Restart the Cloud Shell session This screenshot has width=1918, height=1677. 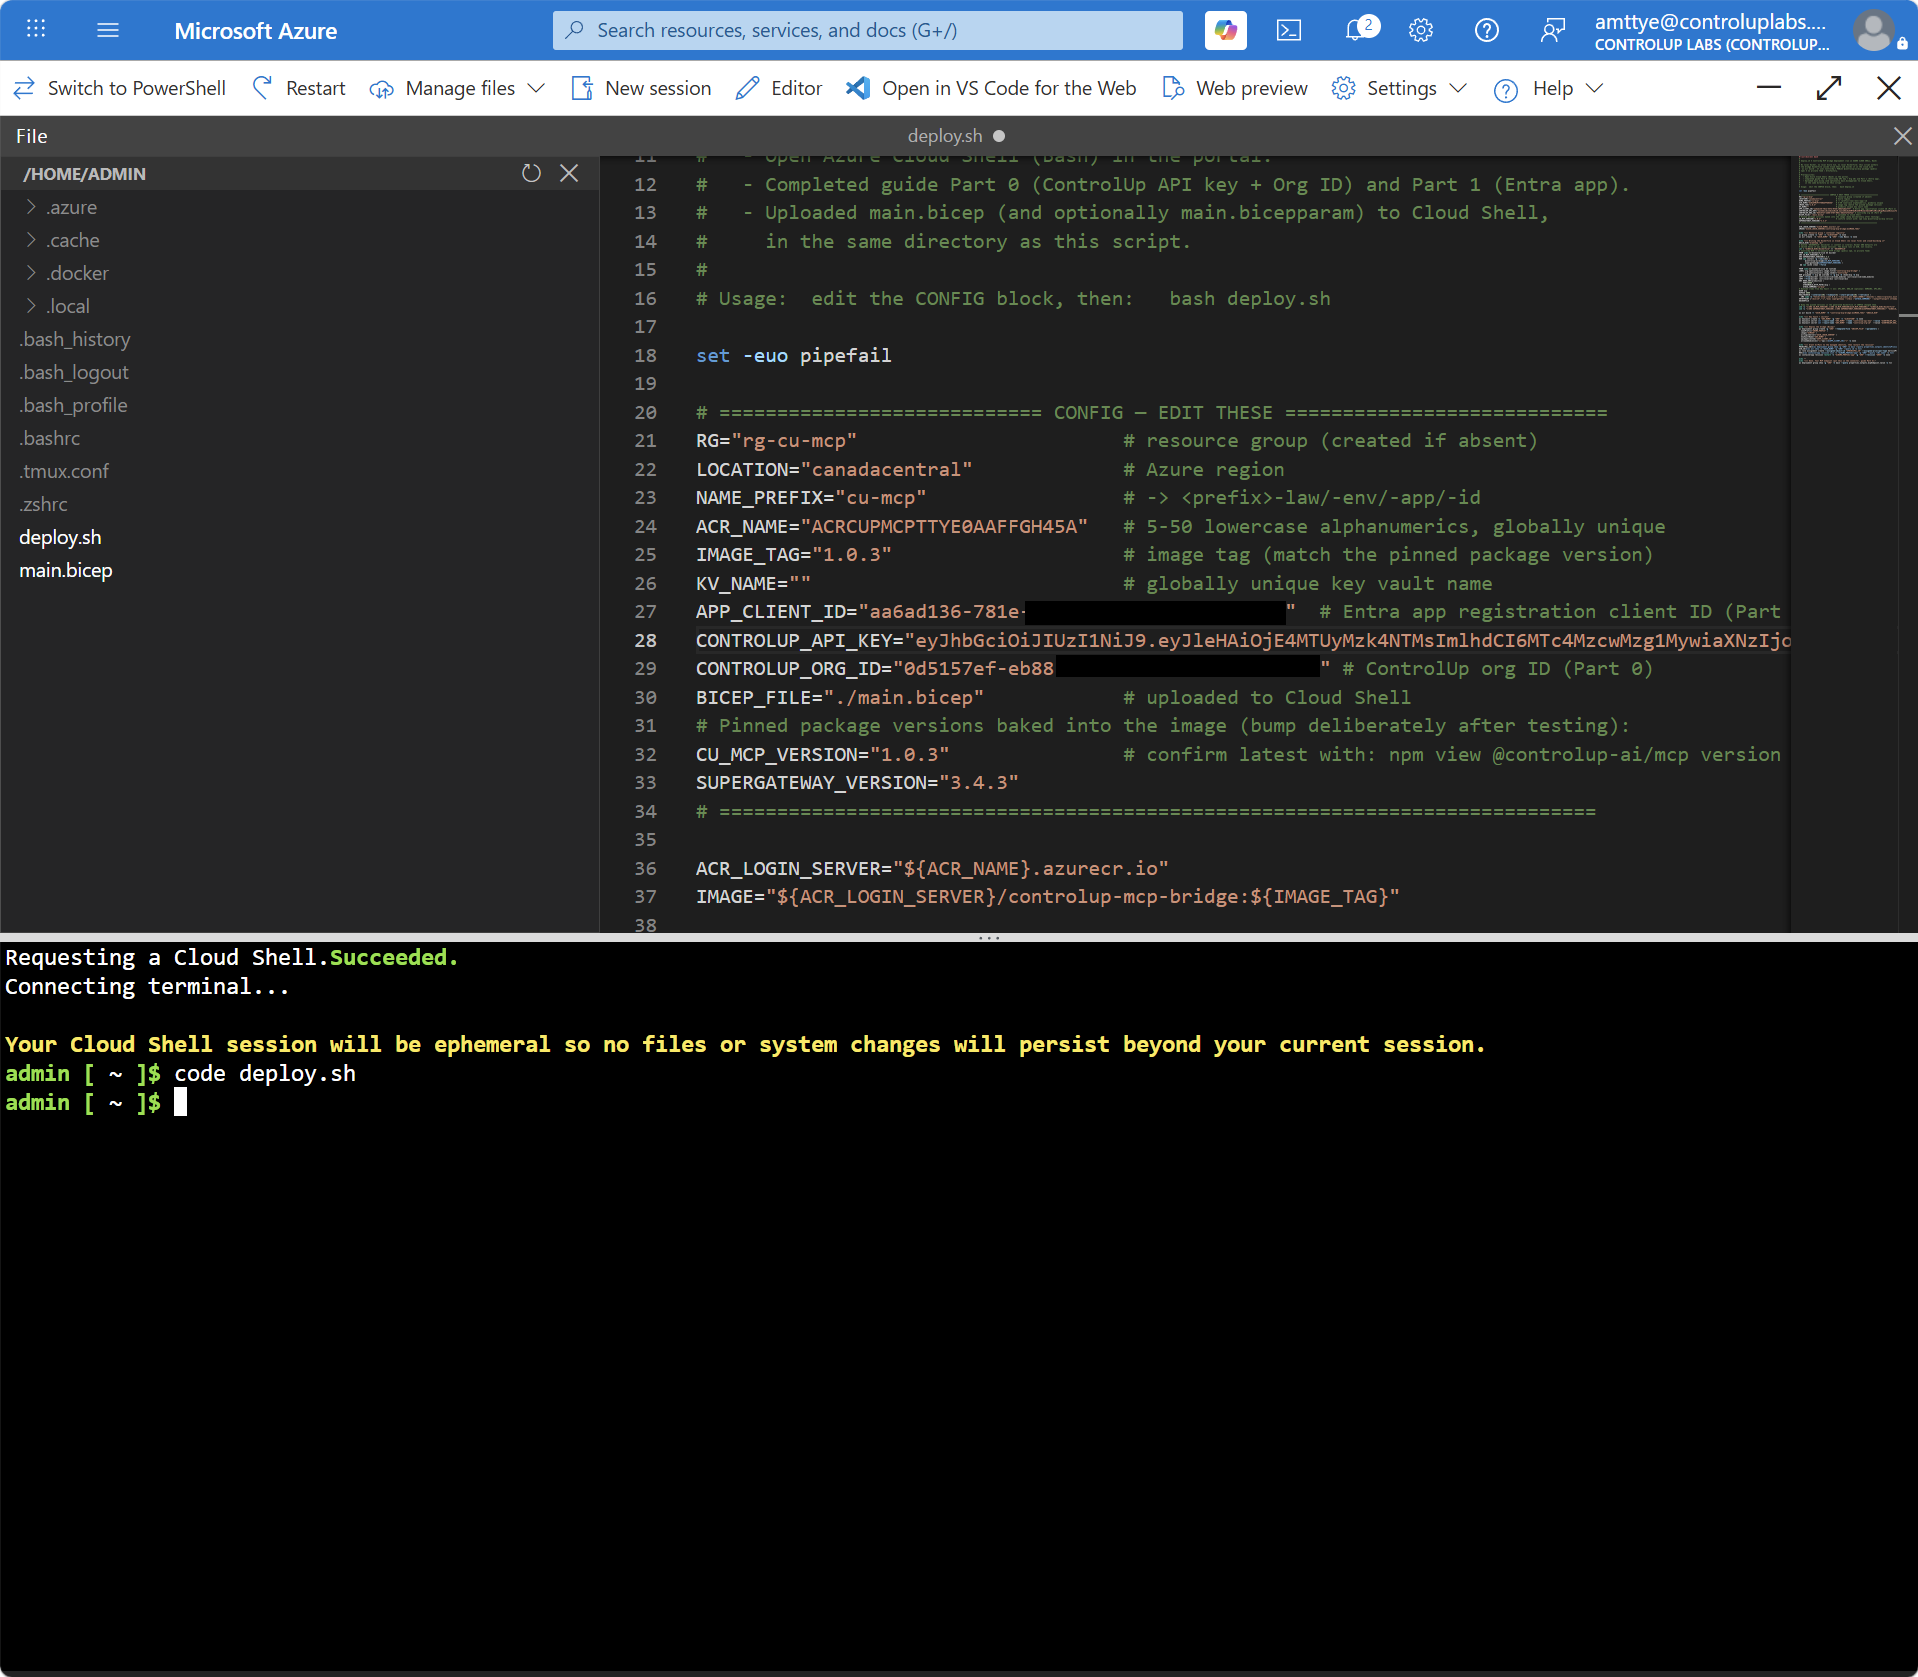(299, 88)
